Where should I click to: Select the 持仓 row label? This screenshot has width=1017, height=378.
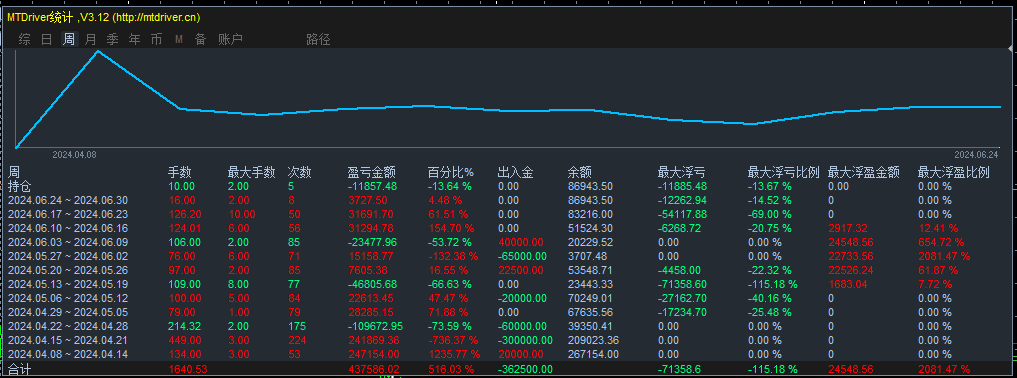(x=20, y=186)
